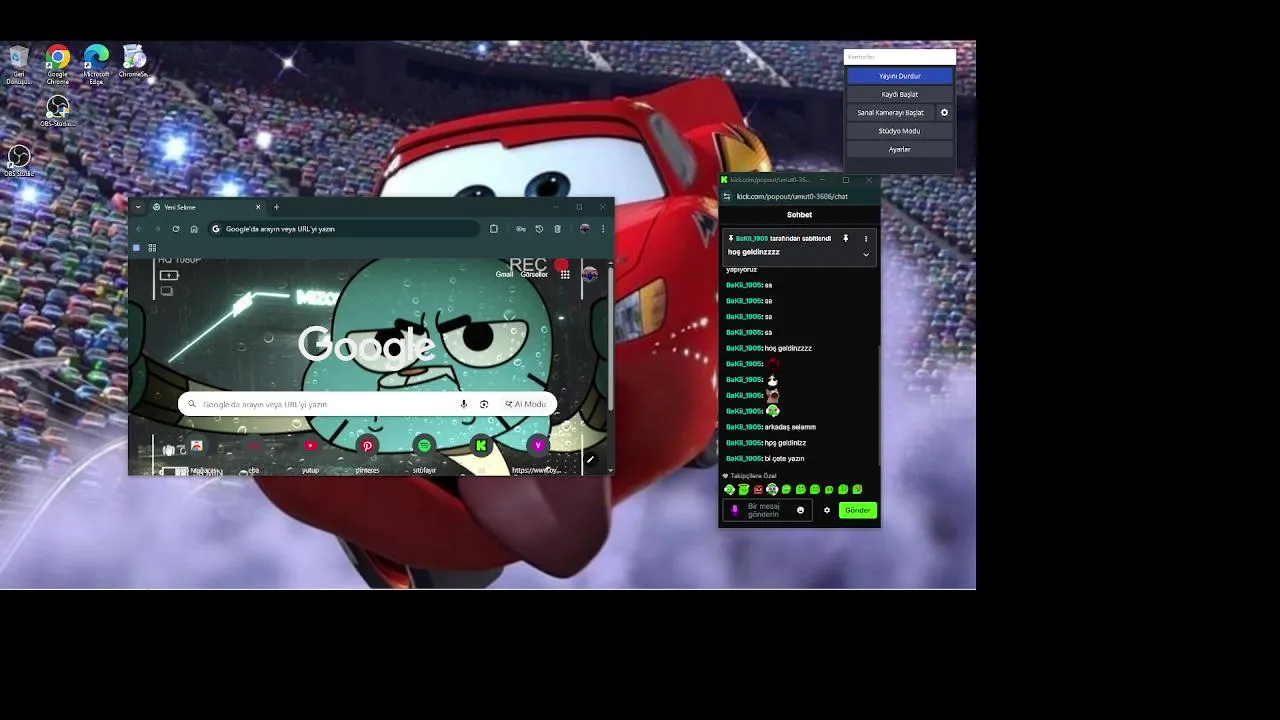Click Sanal Kamerayı Başlat button
1280x720 pixels.
point(890,113)
